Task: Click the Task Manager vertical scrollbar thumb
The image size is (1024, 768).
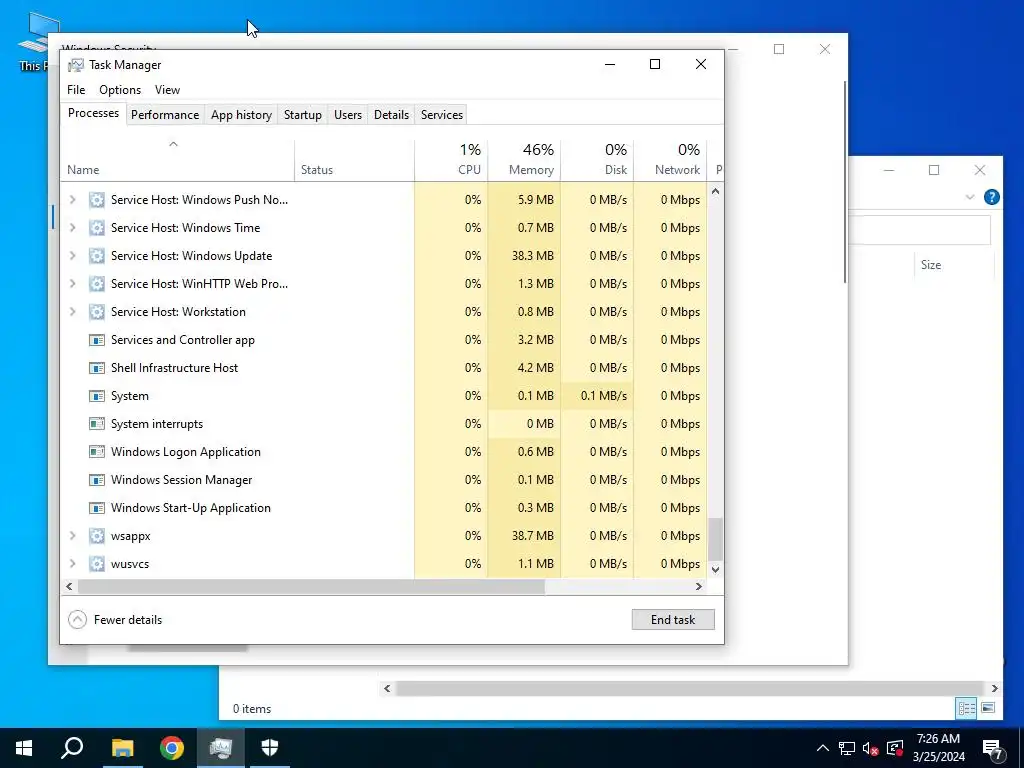Action: pos(715,539)
